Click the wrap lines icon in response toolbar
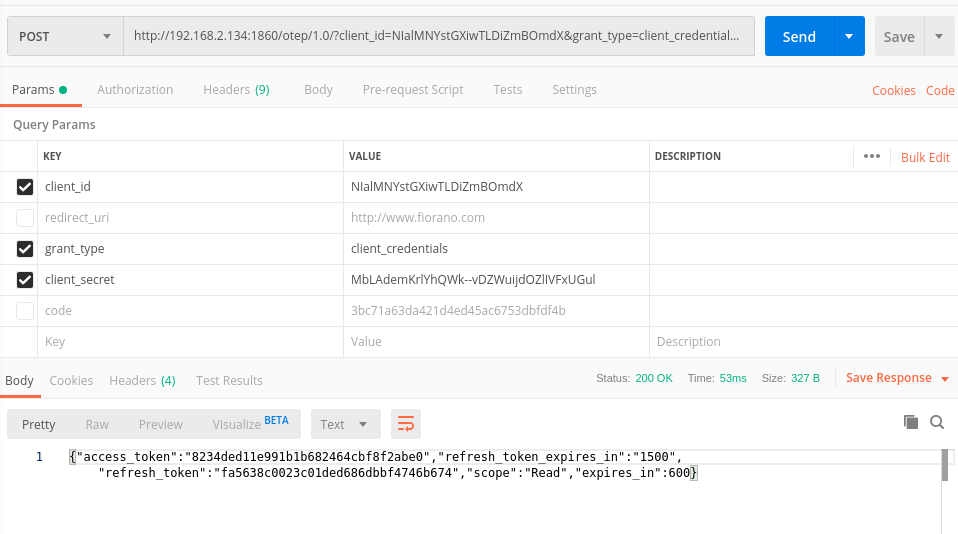958x534 pixels. coord(405,424)
